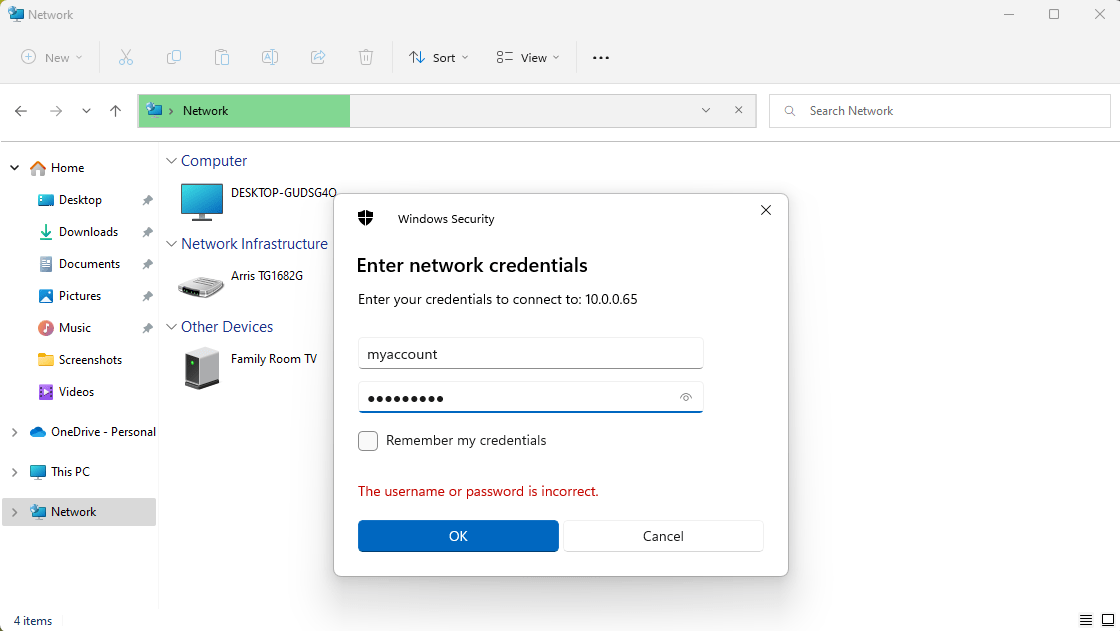The width and height of the screenshot is (1120, 631).
Task: Expand the Network tree node
Action: (x=14, y=512)
